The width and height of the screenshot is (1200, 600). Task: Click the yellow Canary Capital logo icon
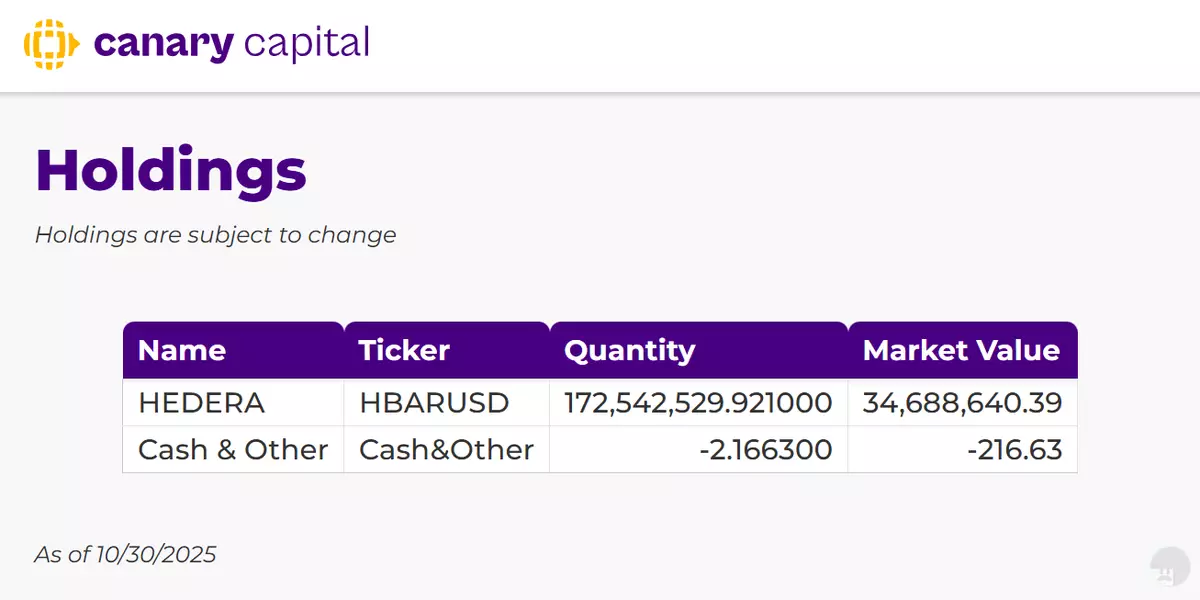click(x=51, y=44)
